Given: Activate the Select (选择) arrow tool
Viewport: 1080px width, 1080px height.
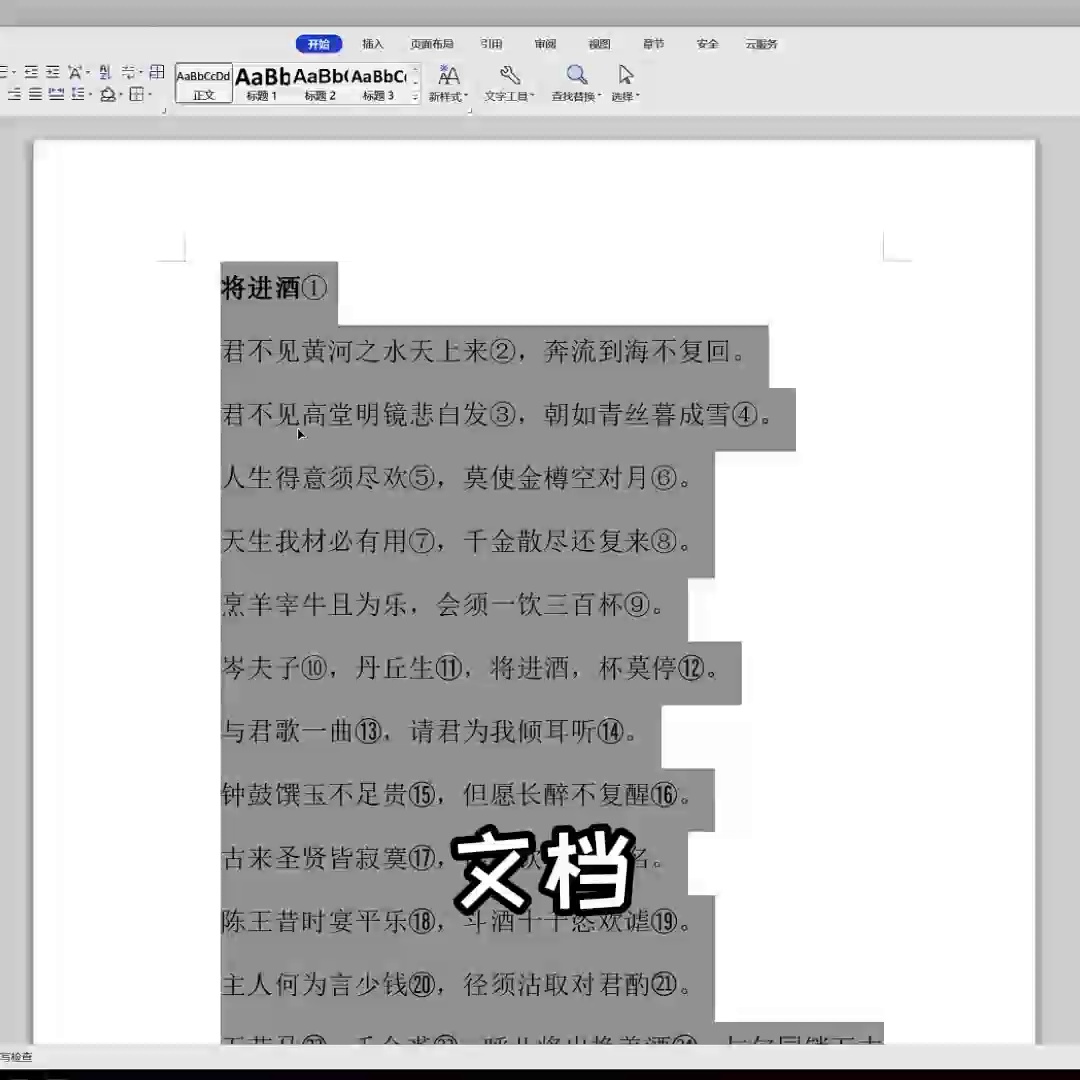Looking at the screenshot, I should (624, 75).
